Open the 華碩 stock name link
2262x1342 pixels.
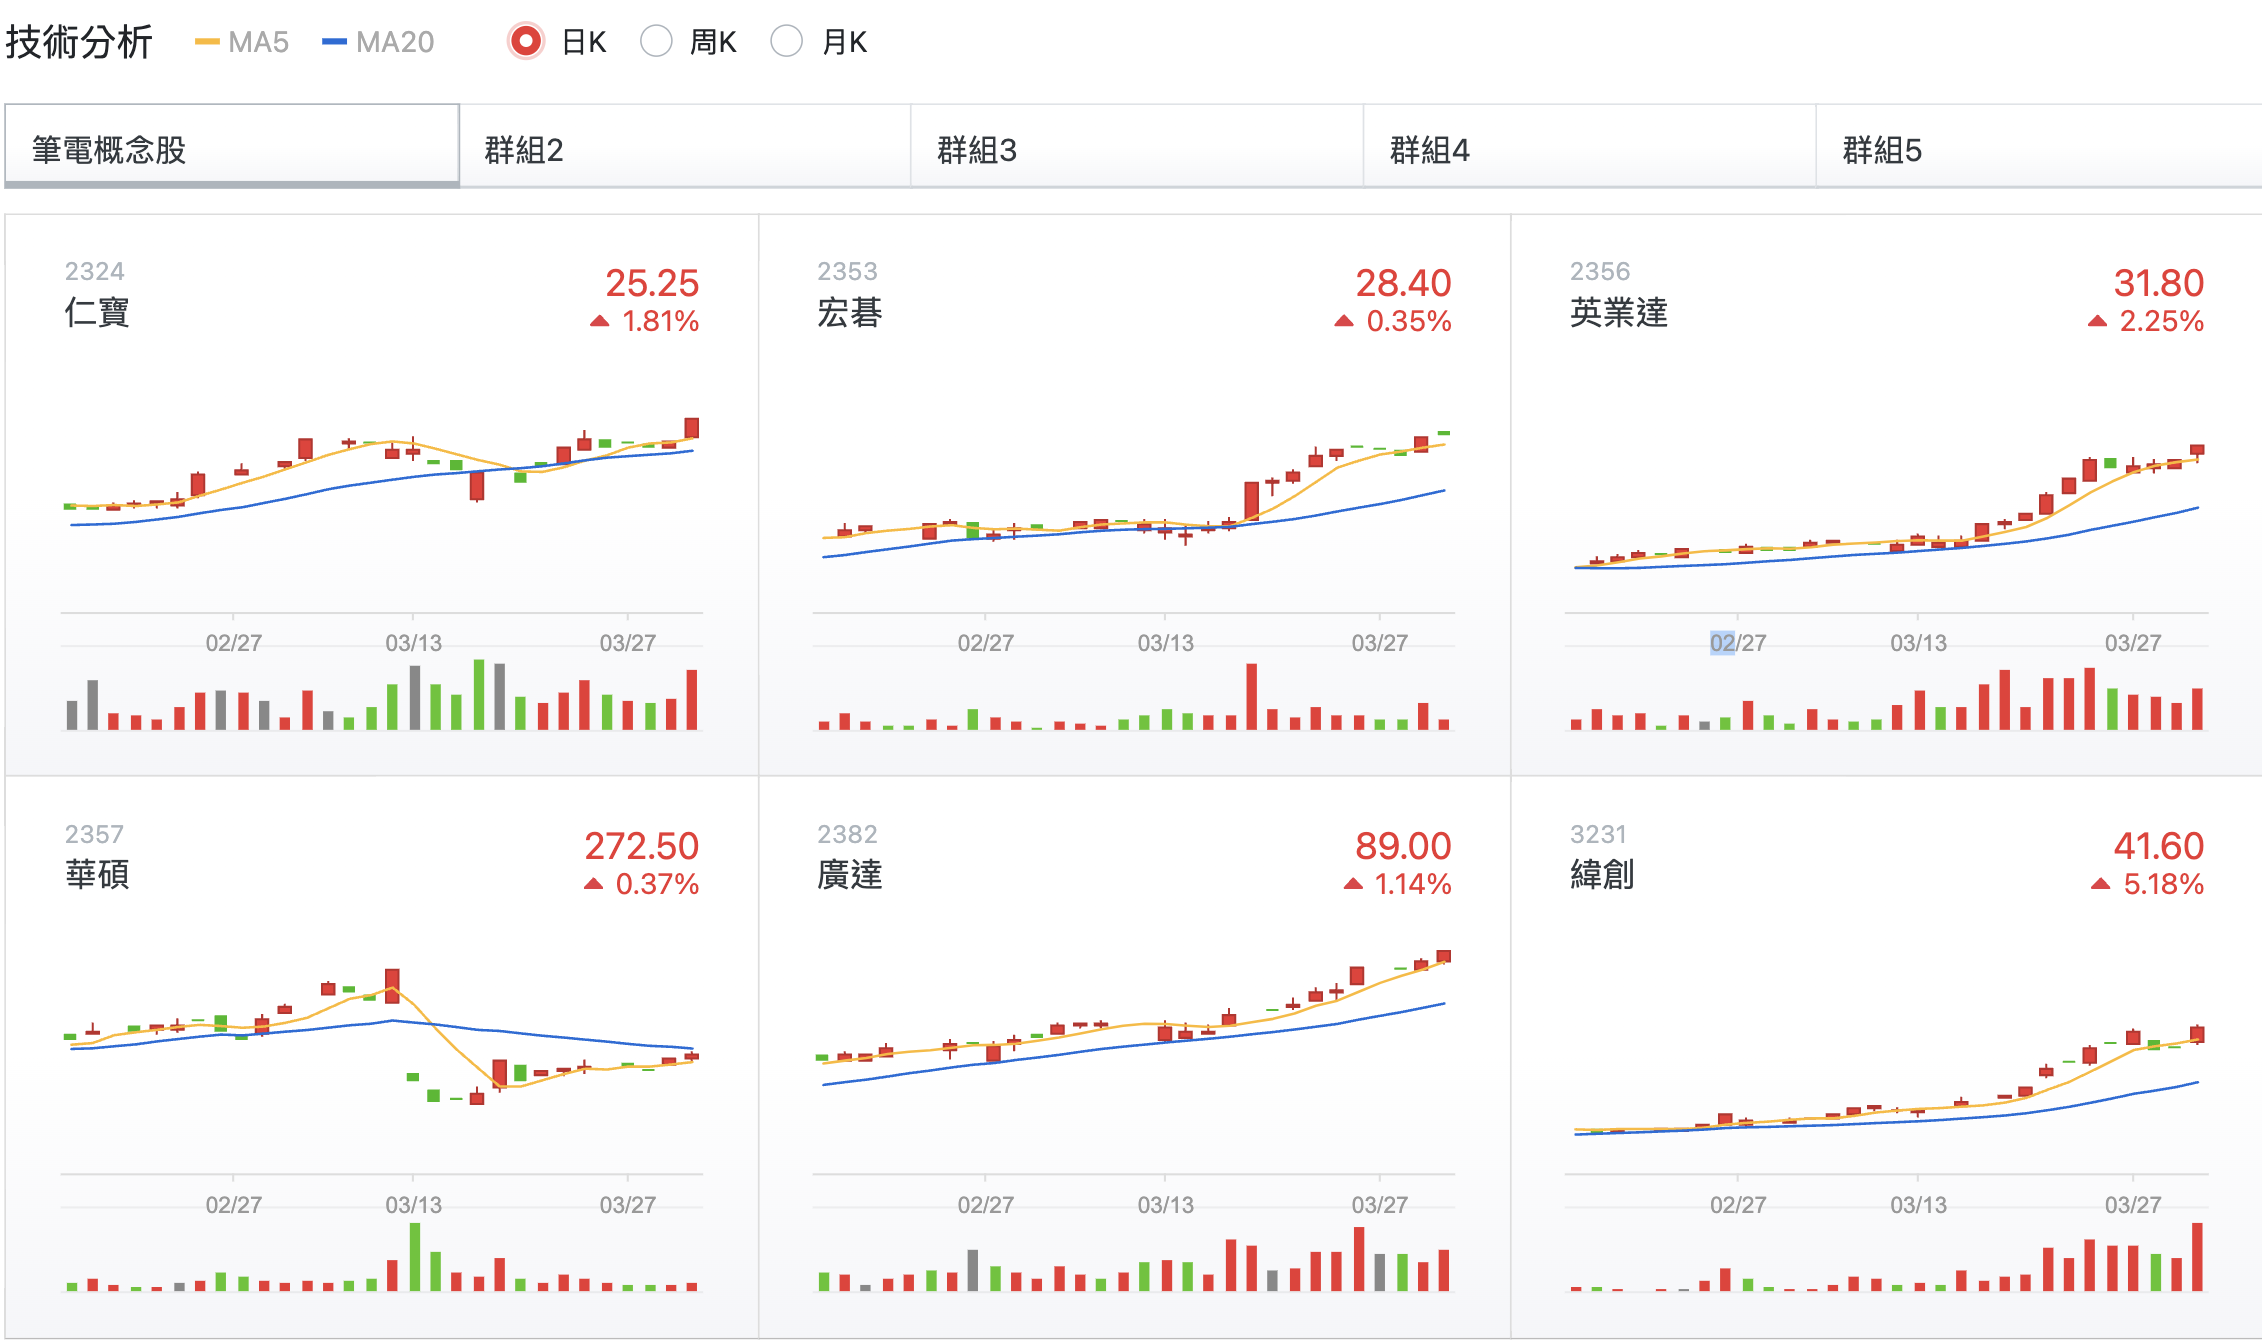point(97,874)
